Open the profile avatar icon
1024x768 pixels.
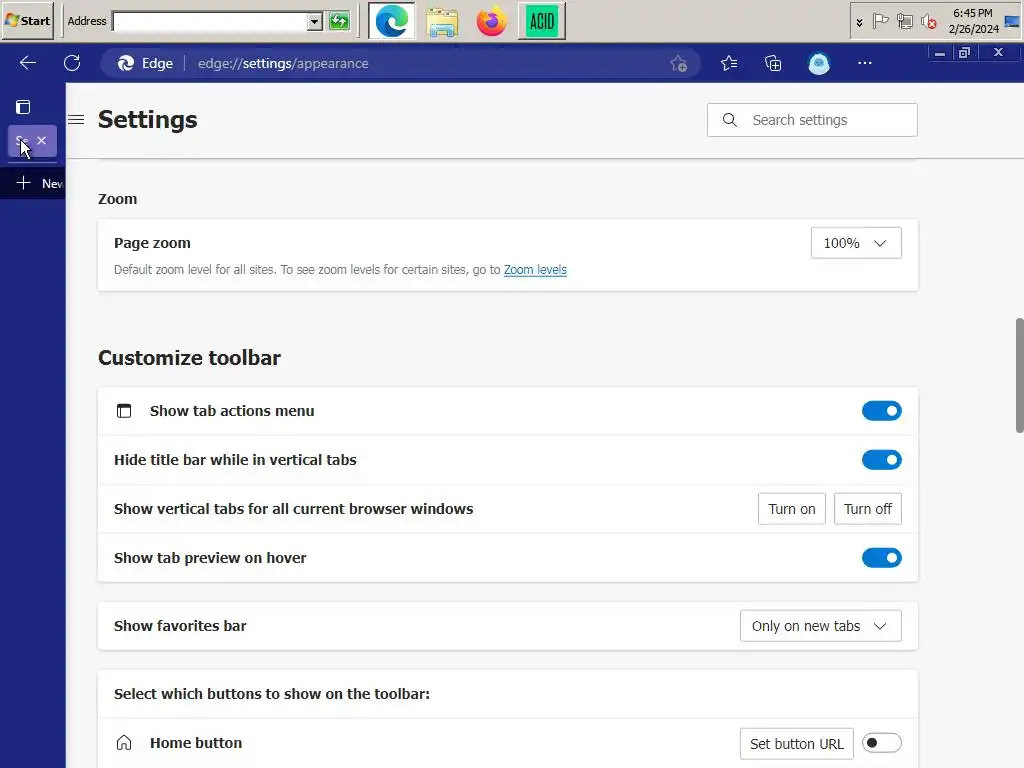click(819, 63)
